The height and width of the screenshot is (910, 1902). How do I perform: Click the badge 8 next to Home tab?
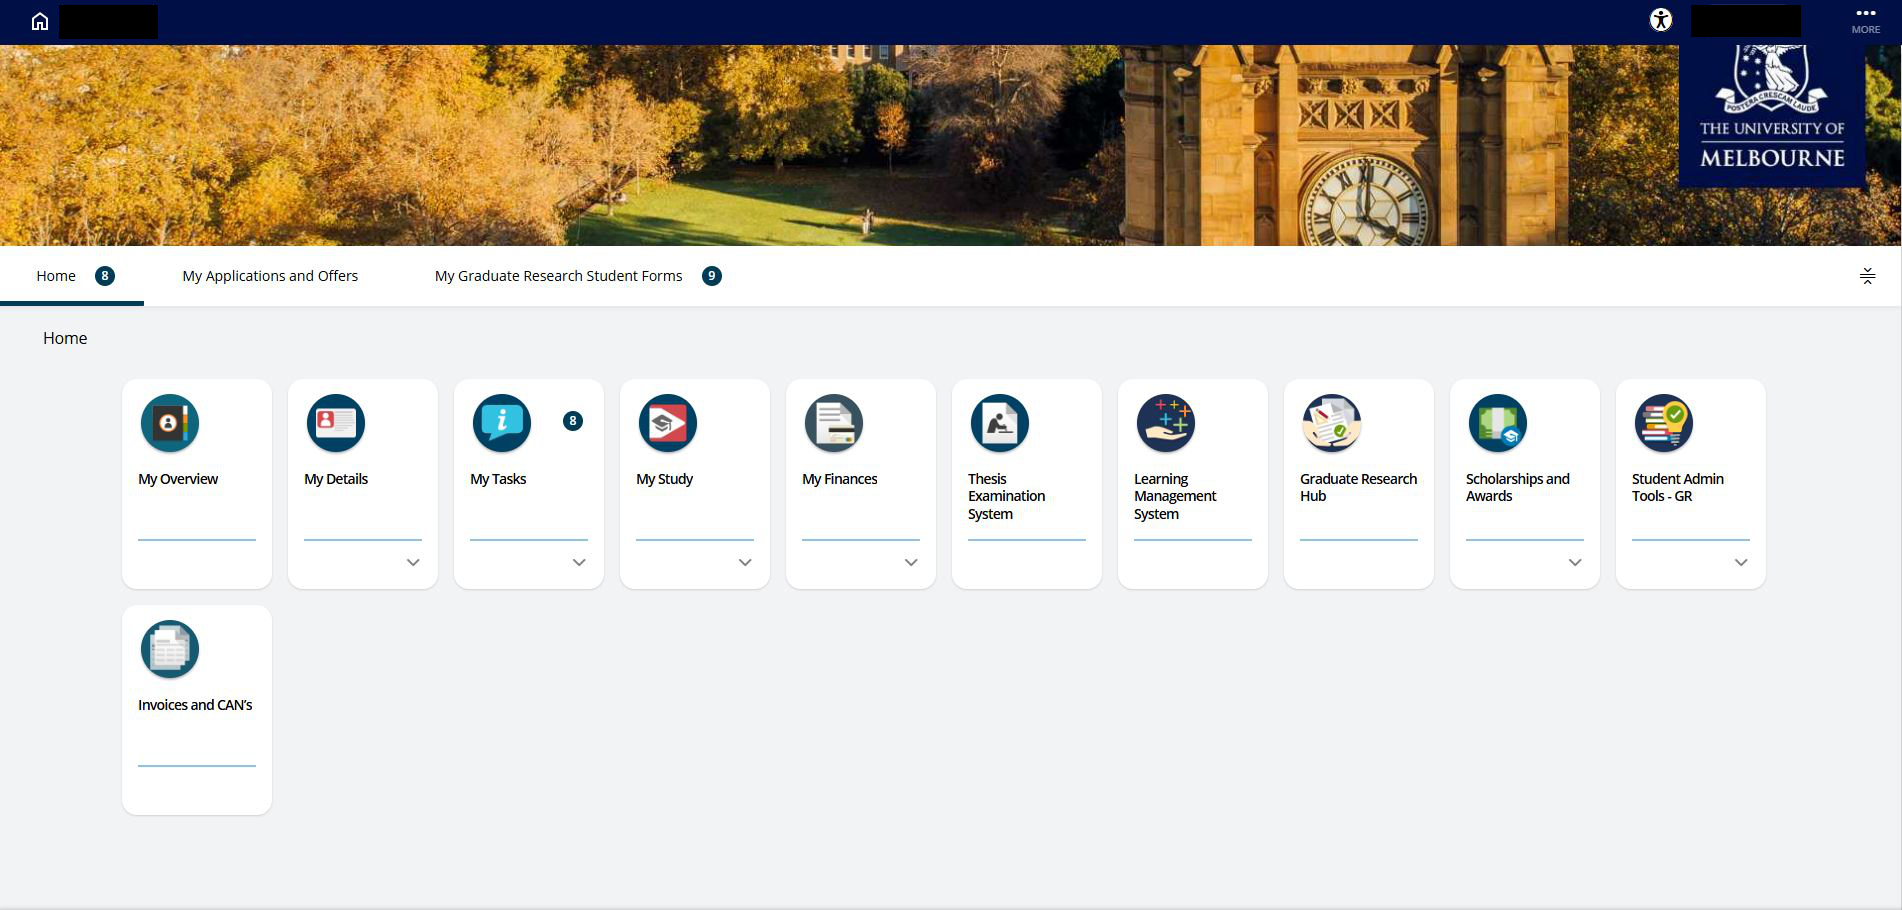click(x=105, y=276)
